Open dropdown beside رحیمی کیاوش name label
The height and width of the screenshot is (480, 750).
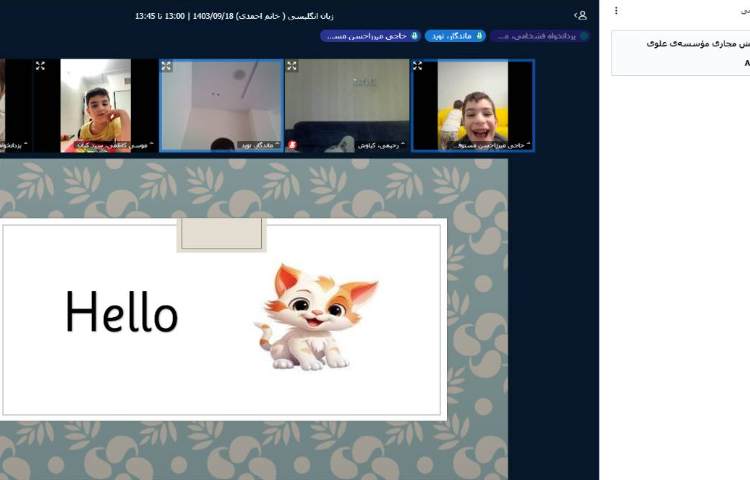click(x=356, y=145)
